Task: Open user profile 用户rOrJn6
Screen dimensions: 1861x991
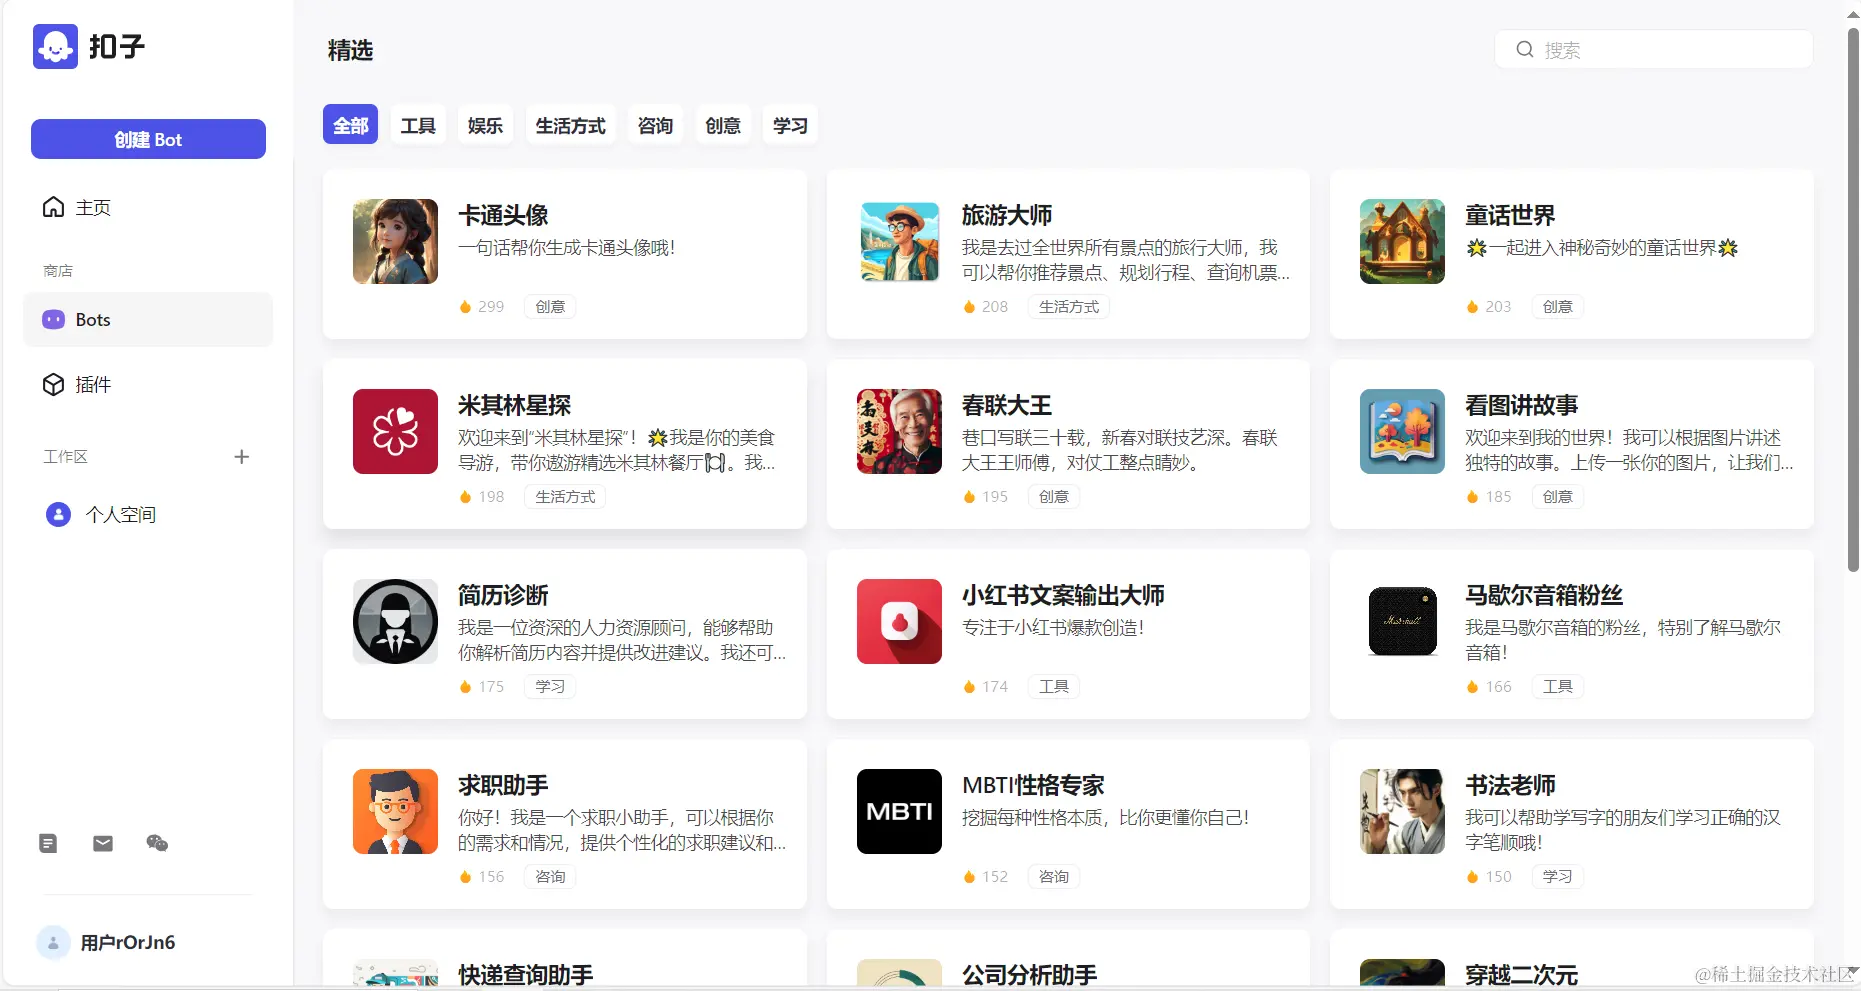Action: coord(127,942)
